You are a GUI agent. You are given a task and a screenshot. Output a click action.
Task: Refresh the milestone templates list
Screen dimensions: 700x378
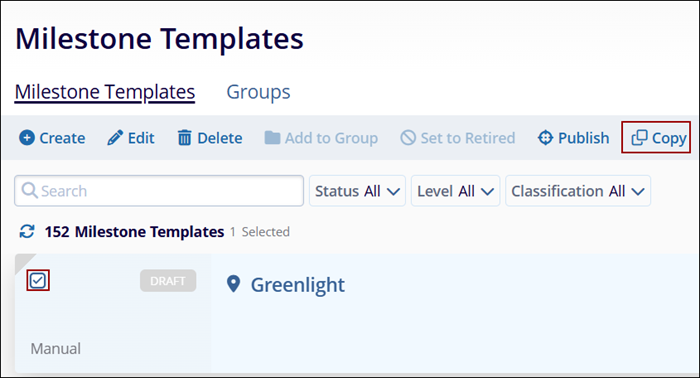tap(27, 232)
